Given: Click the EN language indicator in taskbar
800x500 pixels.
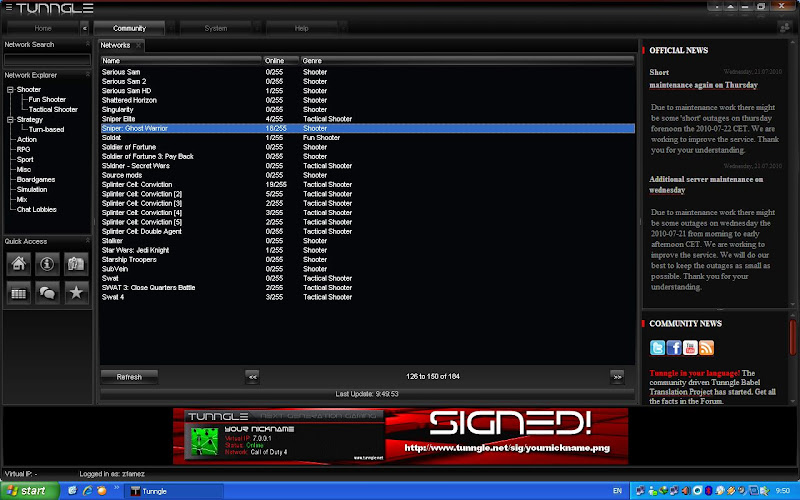Looking at the screenshot, I should [617, 491].
